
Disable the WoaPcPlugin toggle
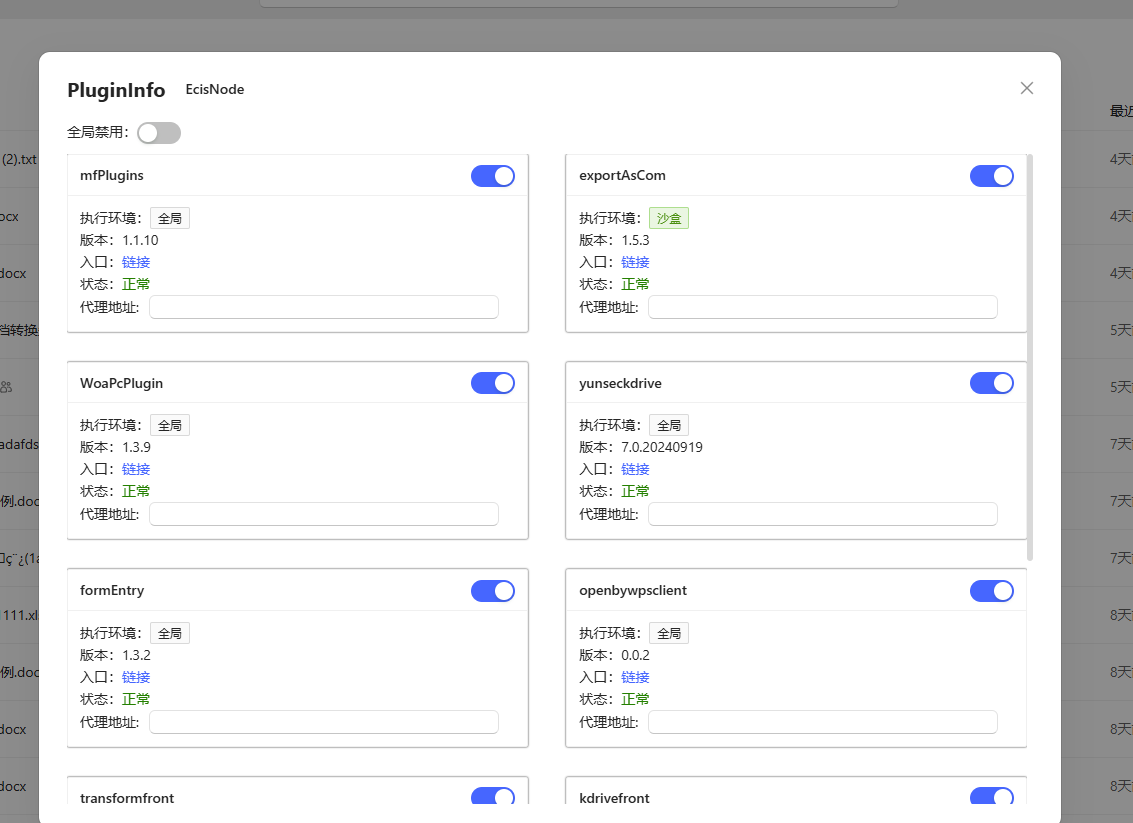[493, 383]
